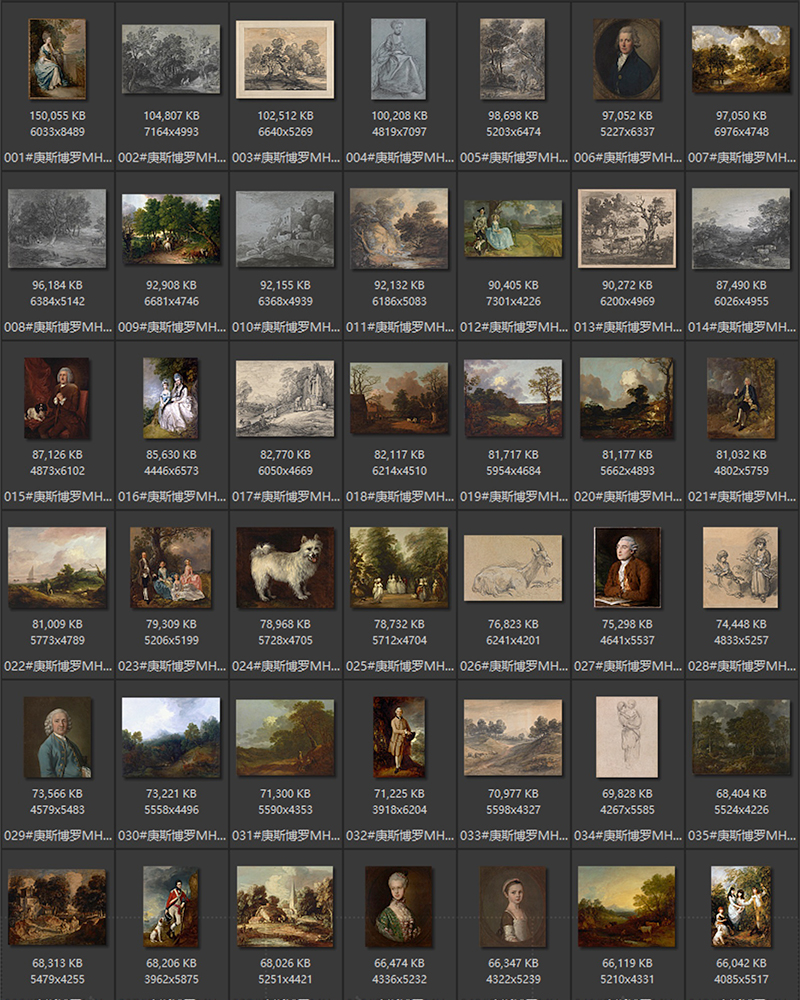This screenshot has width=800, height=1000.
Task: Click the filename label under thumbnail 001
Action: pos(57,155)
